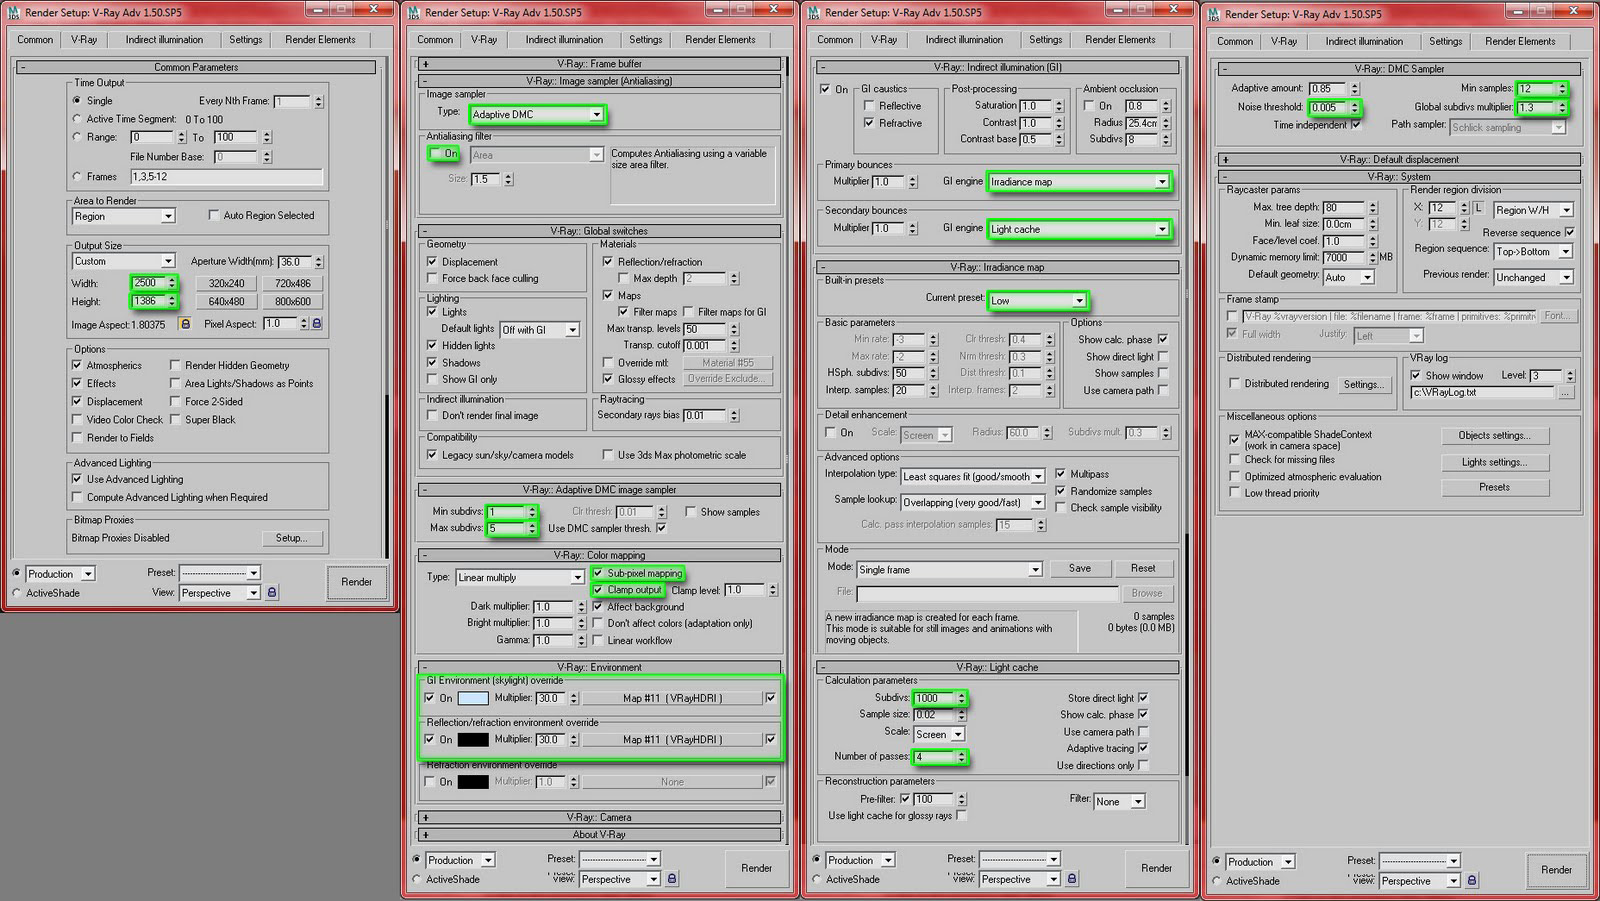Click Max subdivs spinner arrows
The image size is (1600, 901).
pyautogui.click(x=532, y=528)
